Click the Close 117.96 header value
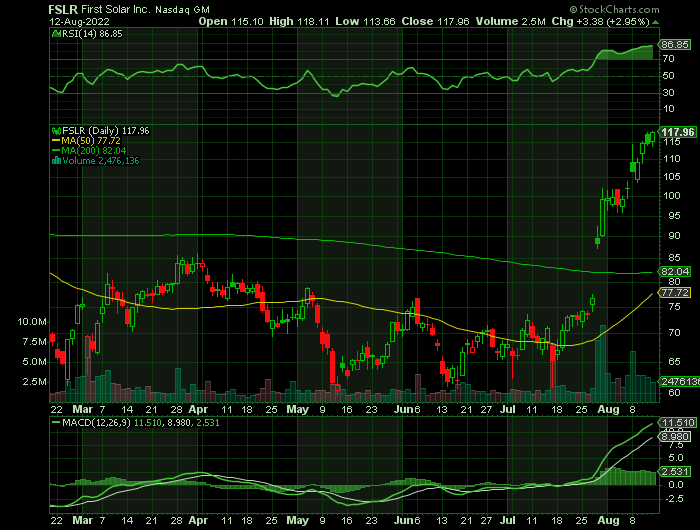 pos(435,21)
